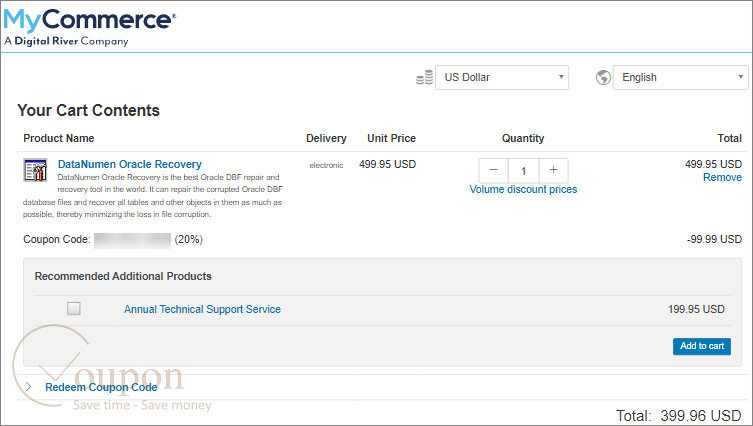753x426 pixels.
Task: Click the quantity field showing 1
Action: pyautogui.click(x=523, y=170)
